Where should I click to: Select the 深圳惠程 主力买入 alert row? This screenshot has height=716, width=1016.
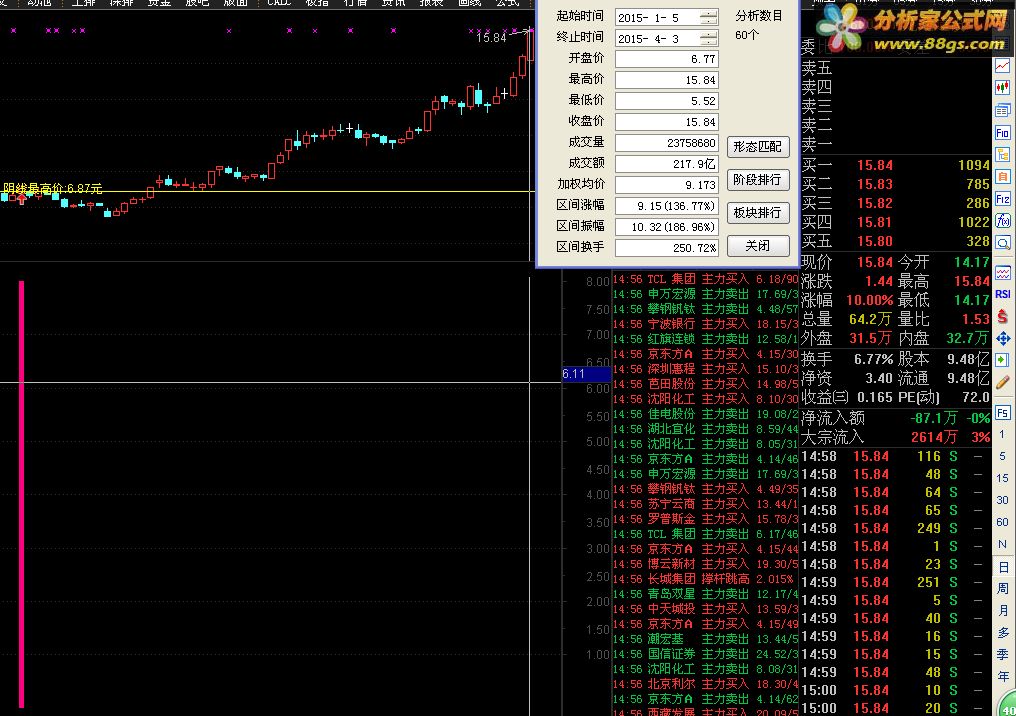pyautogui.click(x=706, y=369)
